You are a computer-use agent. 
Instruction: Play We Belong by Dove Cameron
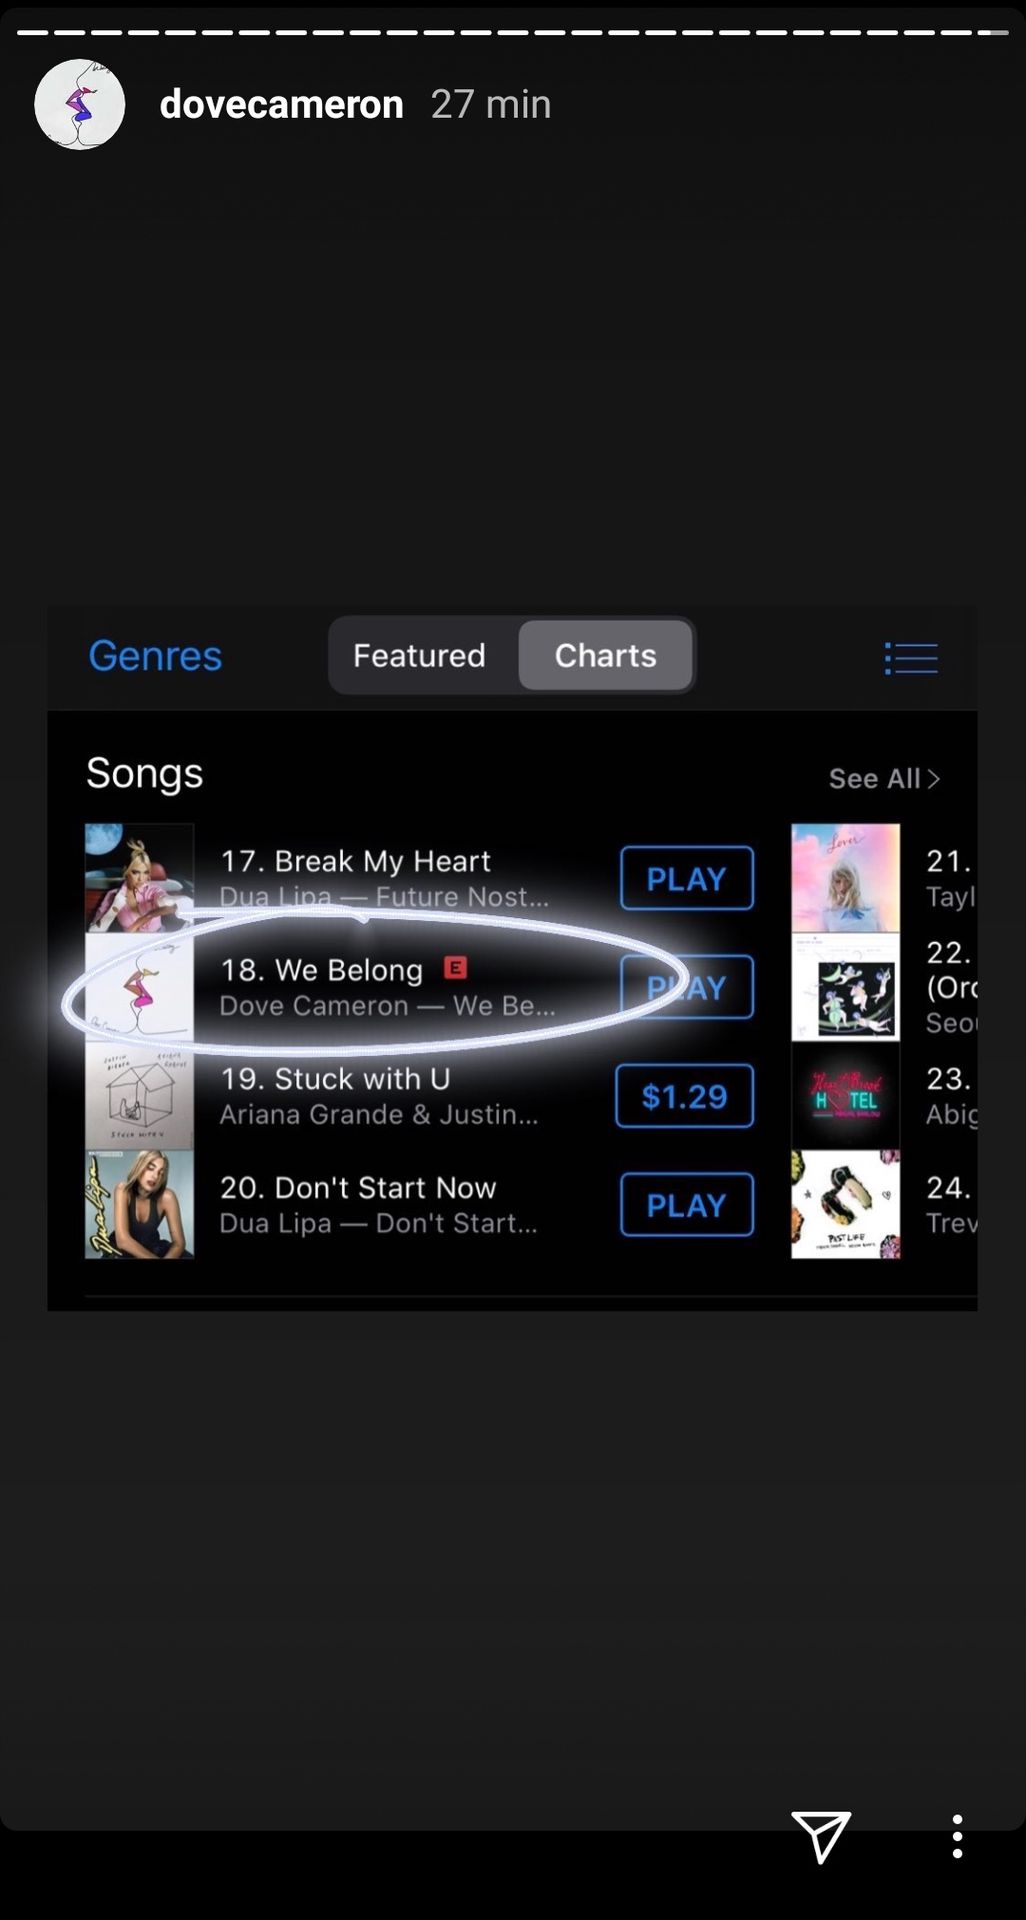tap(686, 987)
